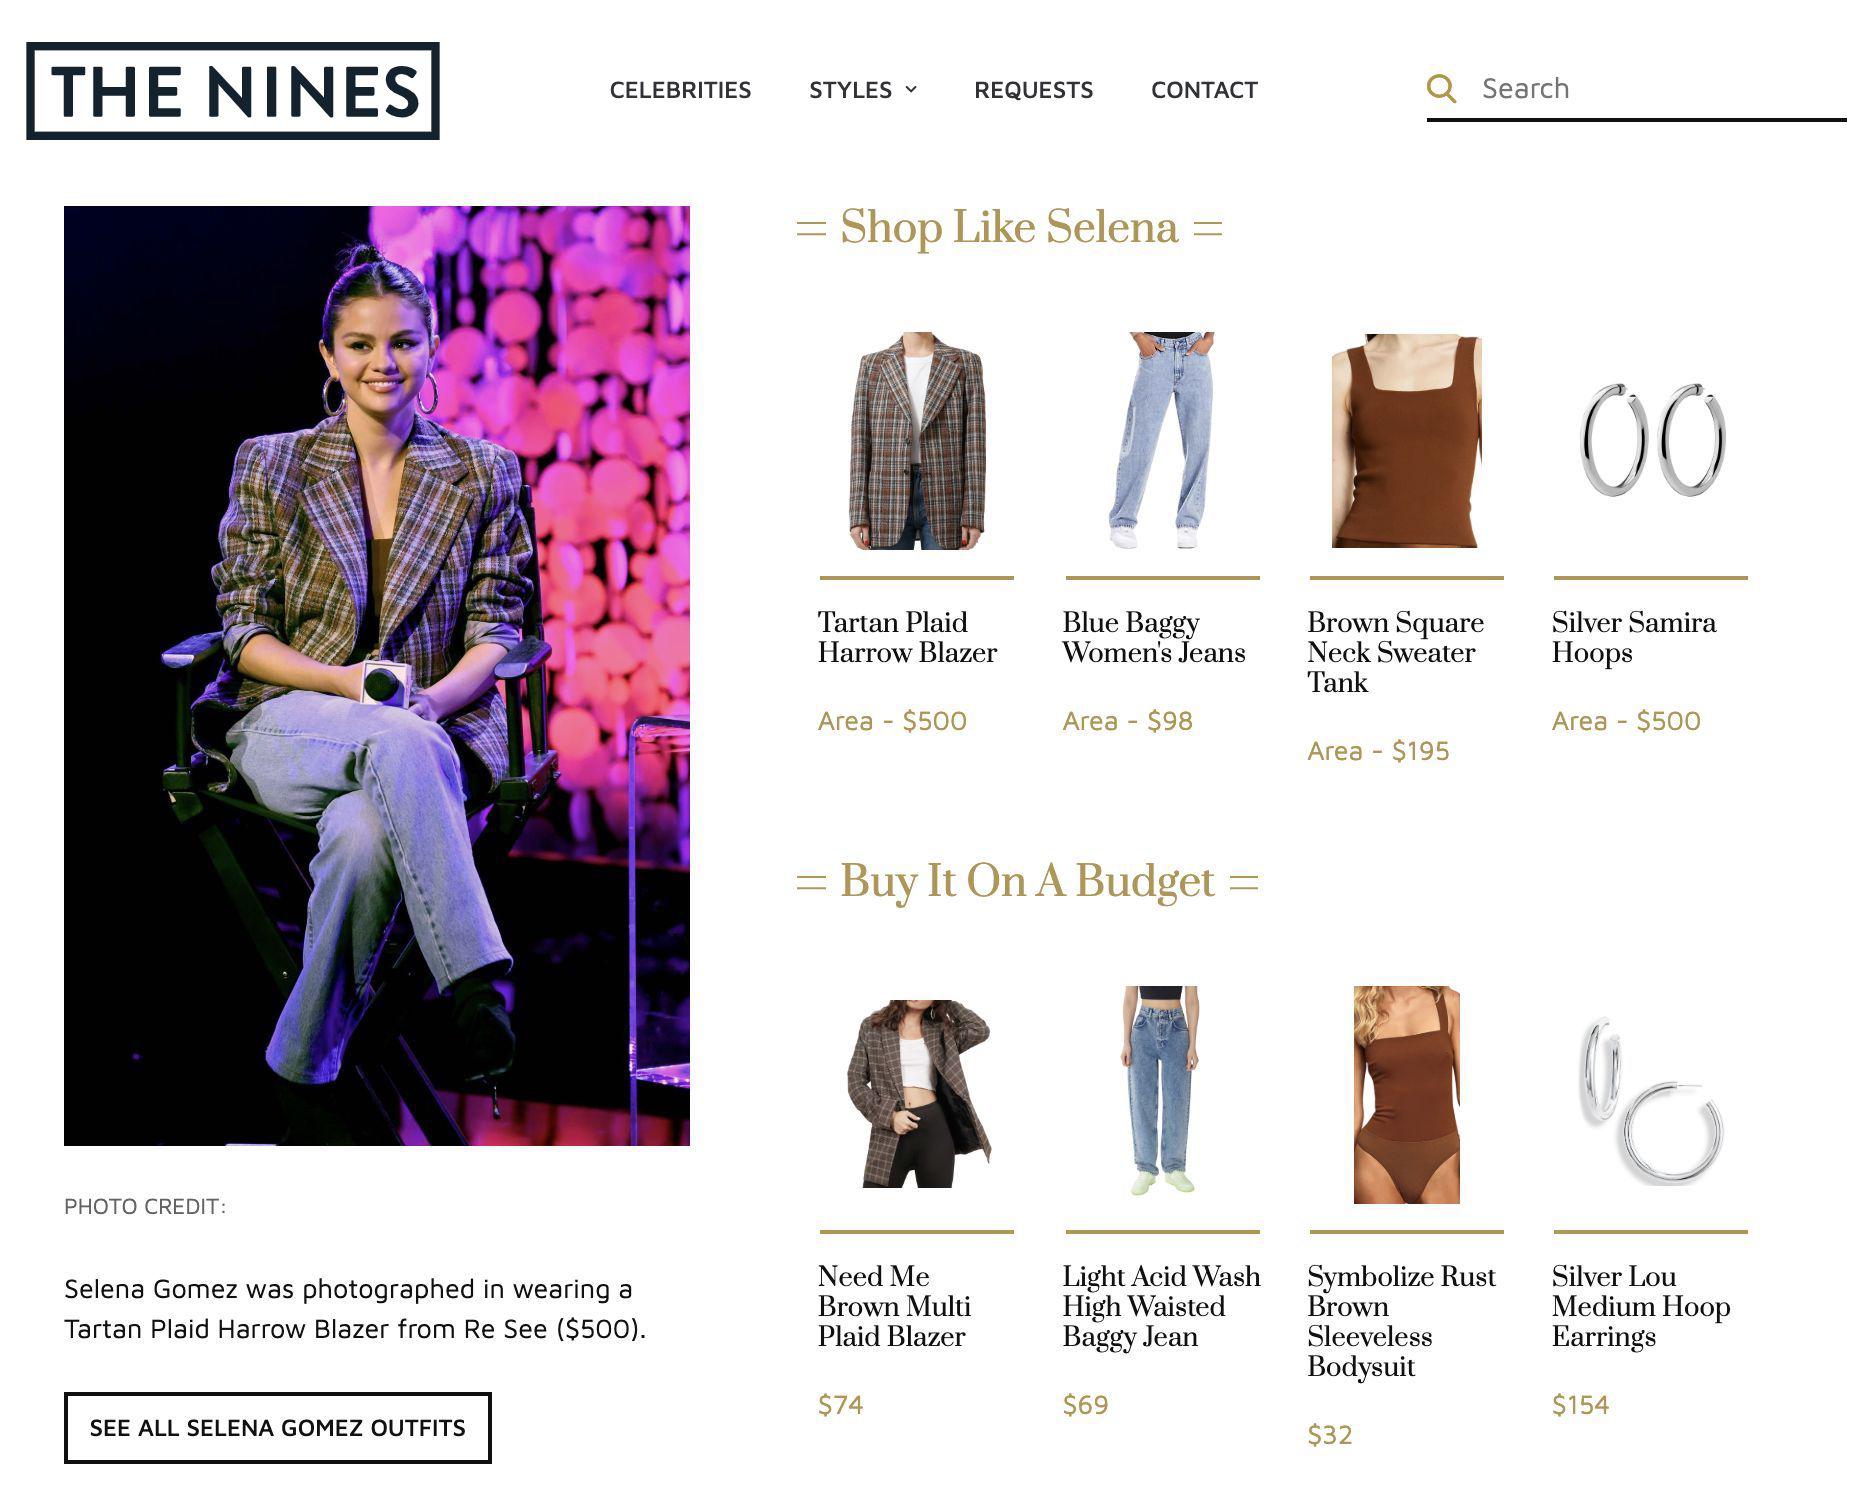Click the Tartan Plaid Harrow Blazer title link
This screenshot has width=1876, height=1500.
906,637
